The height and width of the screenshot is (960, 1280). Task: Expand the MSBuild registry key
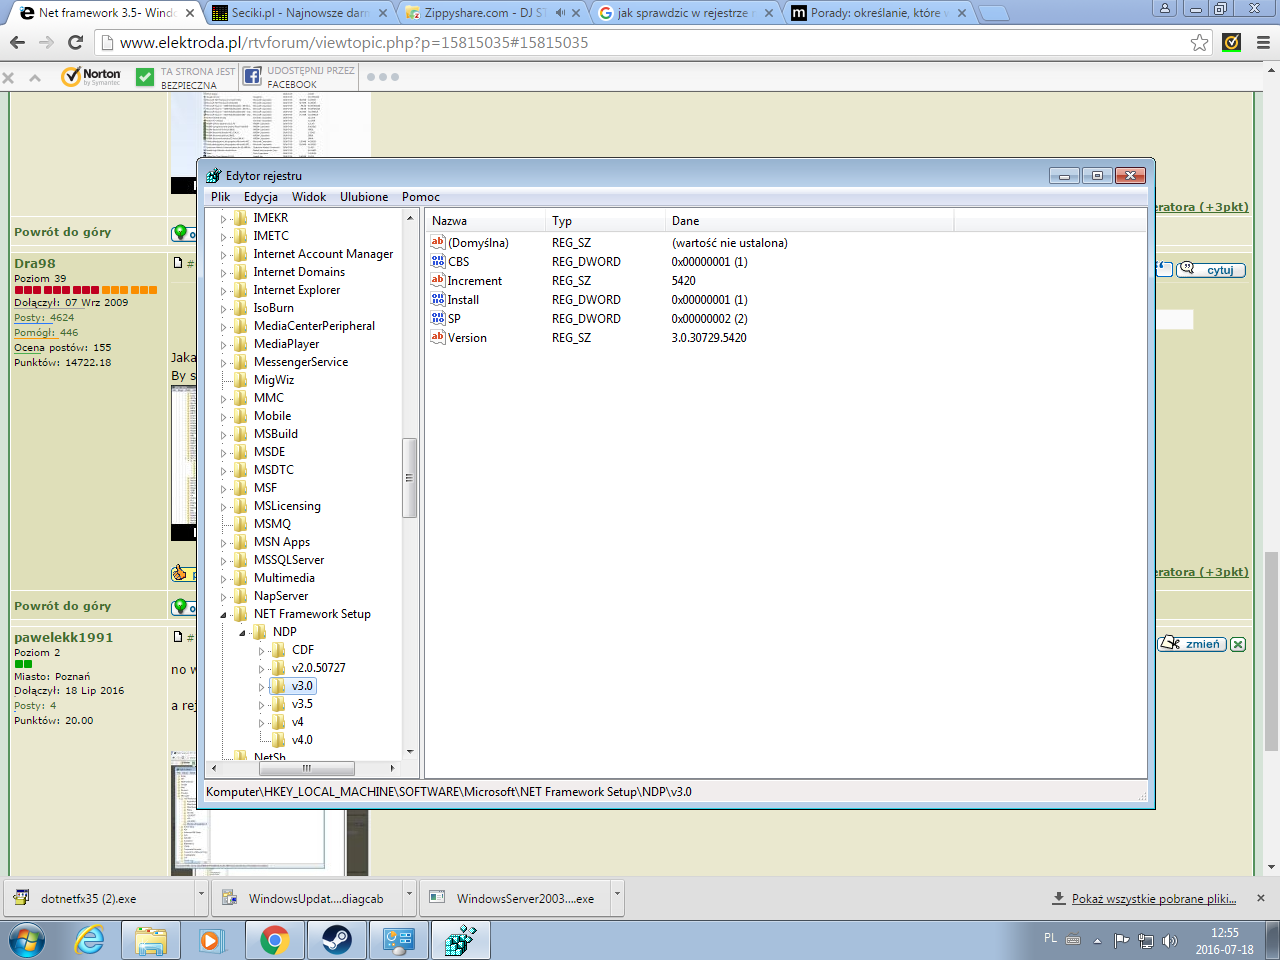coord(224,434)
